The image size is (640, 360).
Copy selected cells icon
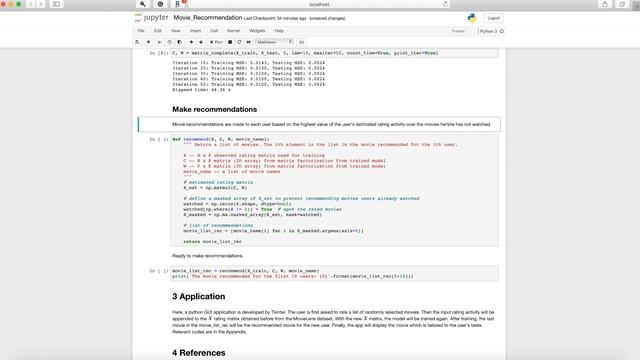pyautogui.click(x=169, y=42)
